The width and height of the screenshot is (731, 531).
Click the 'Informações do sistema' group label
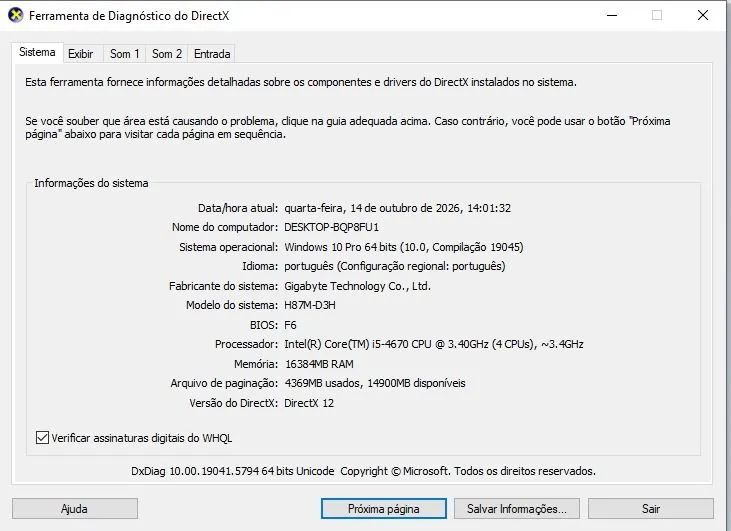coord(91,183)
